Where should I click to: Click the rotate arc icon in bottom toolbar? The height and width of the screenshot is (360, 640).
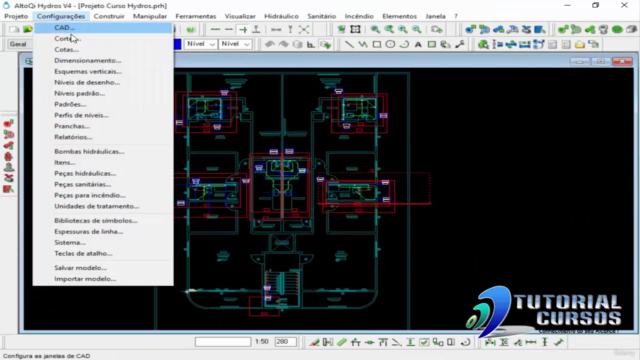click(466, 342)
